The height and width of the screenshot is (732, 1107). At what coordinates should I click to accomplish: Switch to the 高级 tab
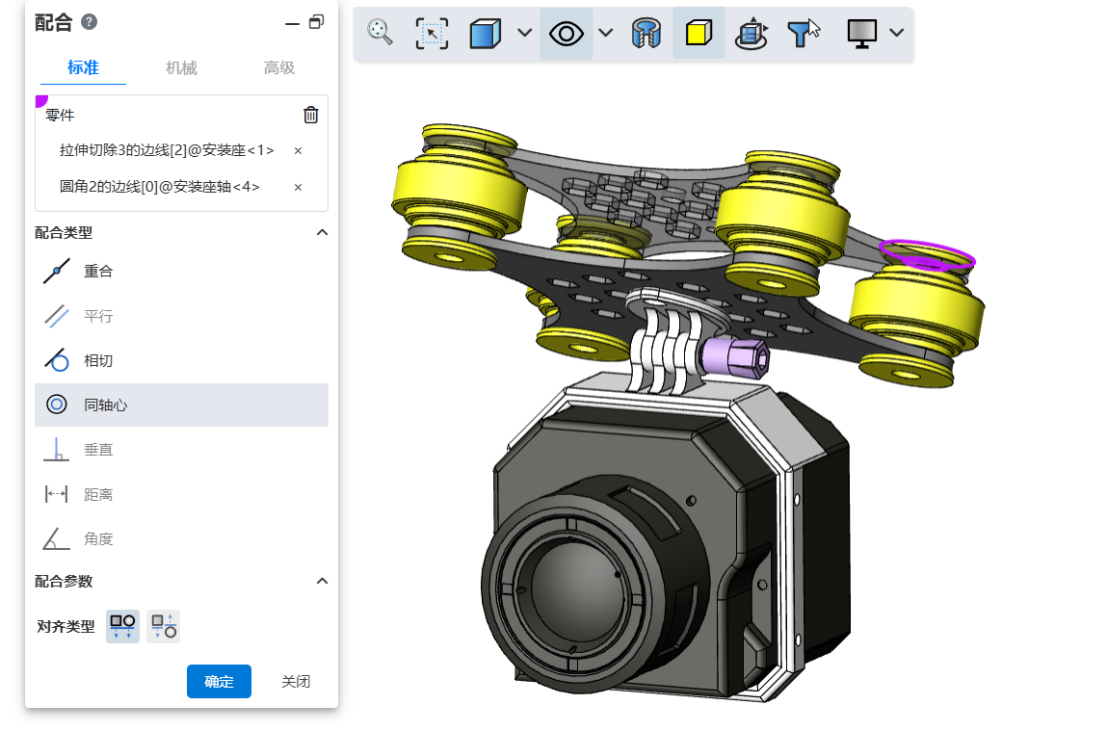click(x=279, y=68)
